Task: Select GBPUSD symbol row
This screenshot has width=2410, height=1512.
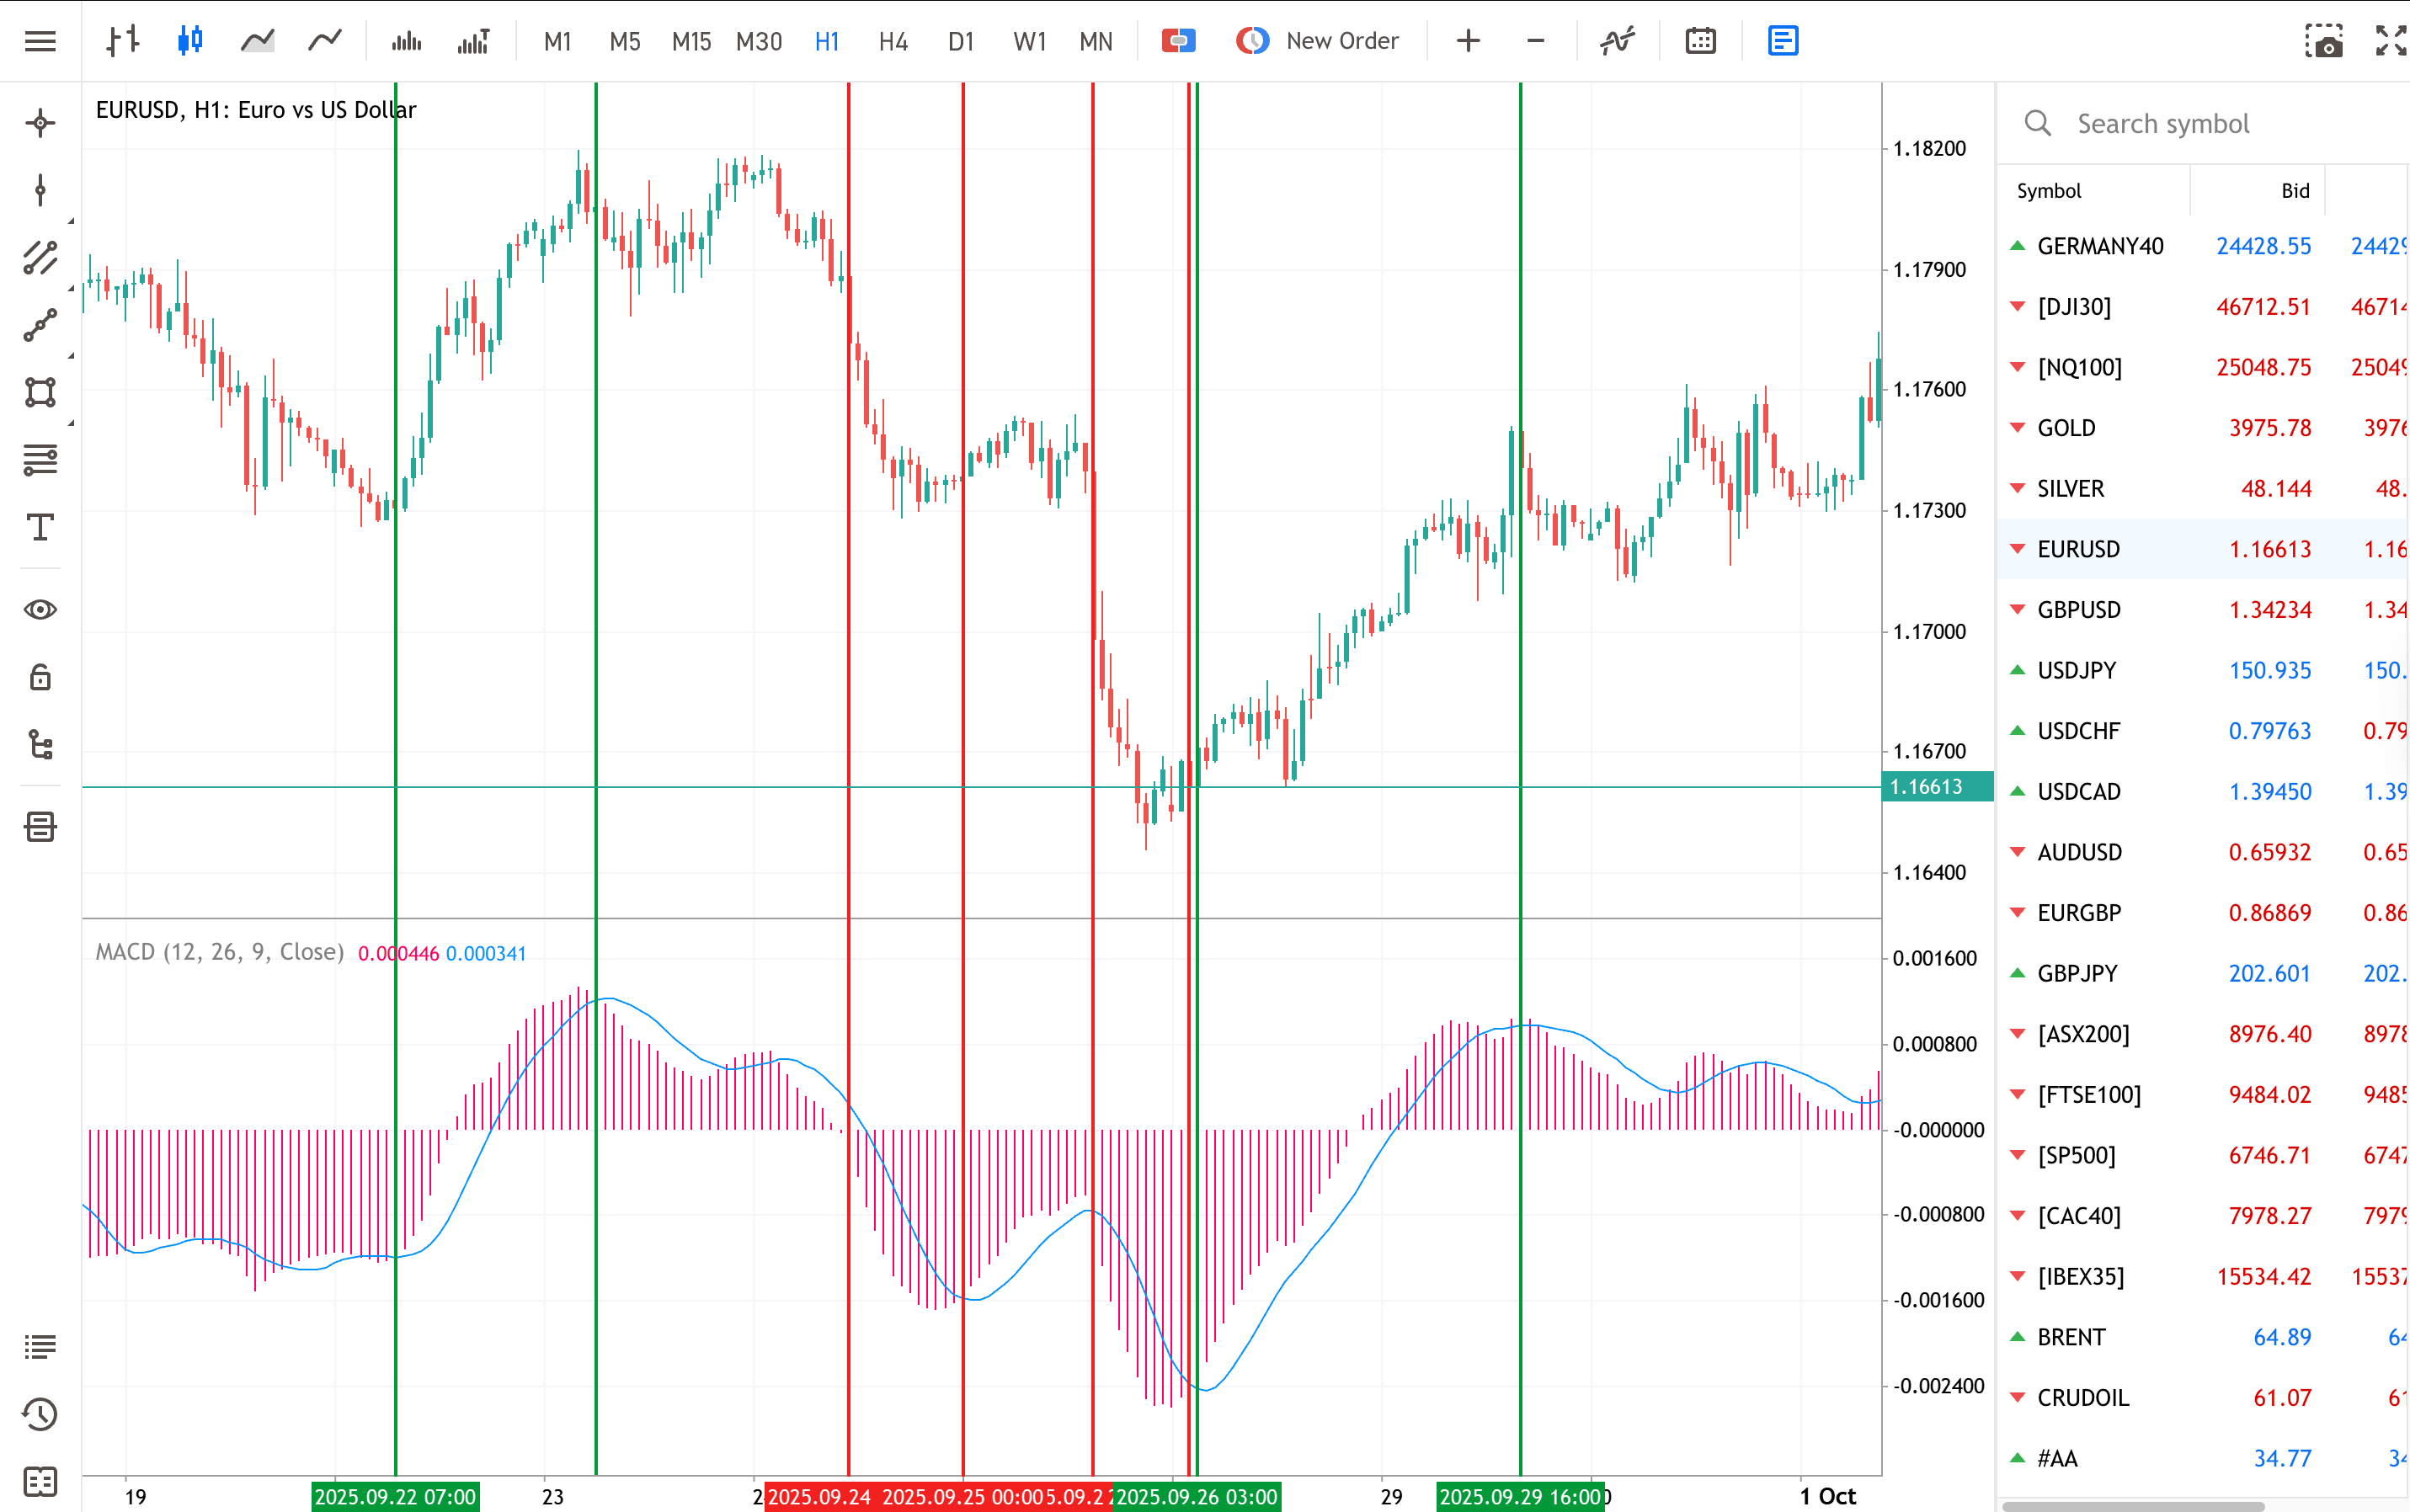Action: pyautogui.click(x=2204, y=610)
